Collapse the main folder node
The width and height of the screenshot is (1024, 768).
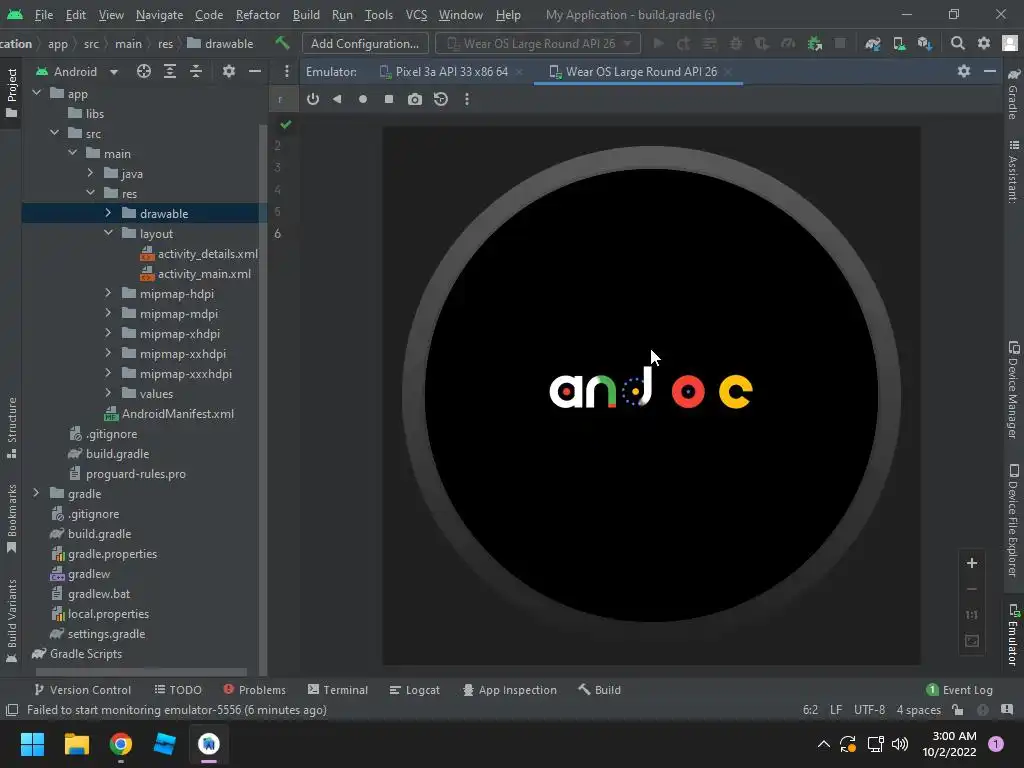click(73, 153)
